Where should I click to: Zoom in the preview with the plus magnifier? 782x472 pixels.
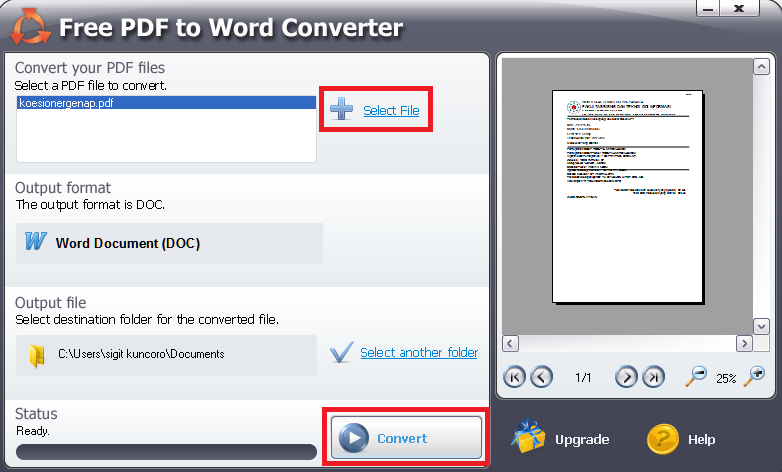pos(754,376)
